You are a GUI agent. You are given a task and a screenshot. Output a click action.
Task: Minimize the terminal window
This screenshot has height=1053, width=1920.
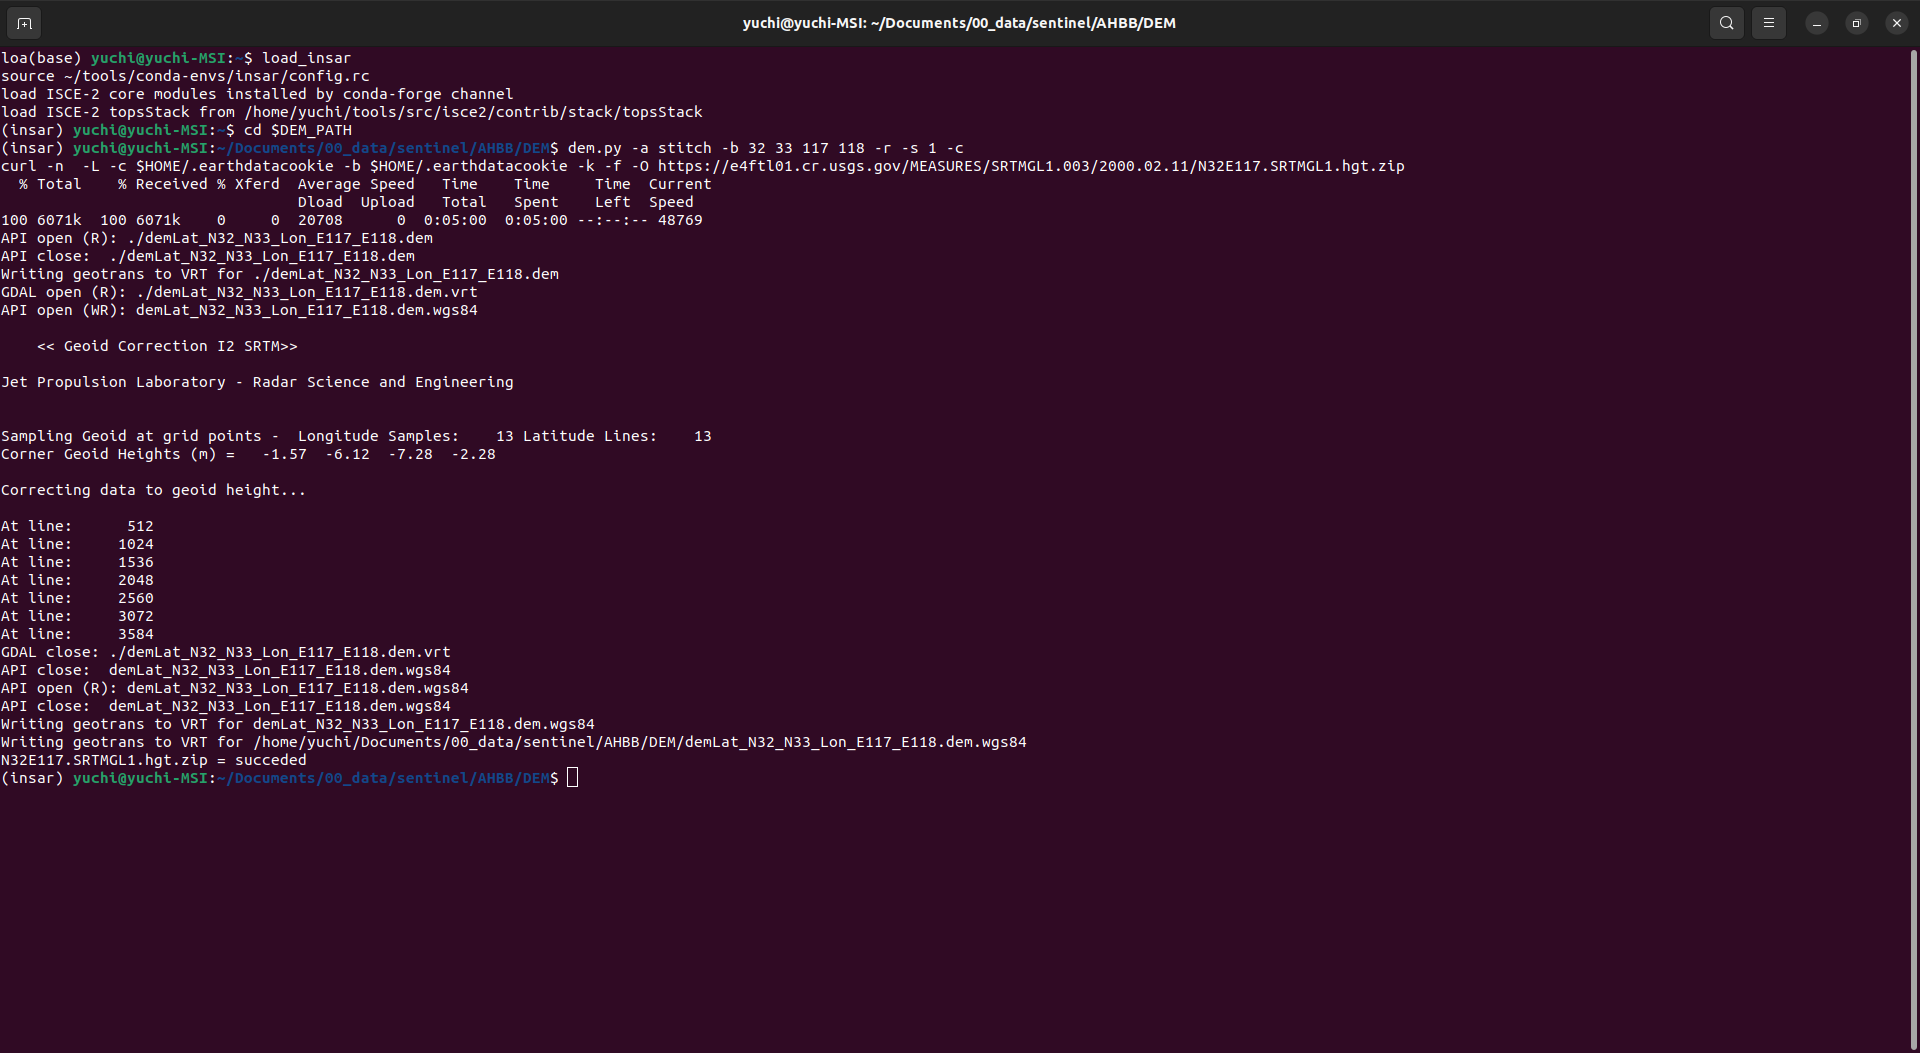tap(1817, 23)
